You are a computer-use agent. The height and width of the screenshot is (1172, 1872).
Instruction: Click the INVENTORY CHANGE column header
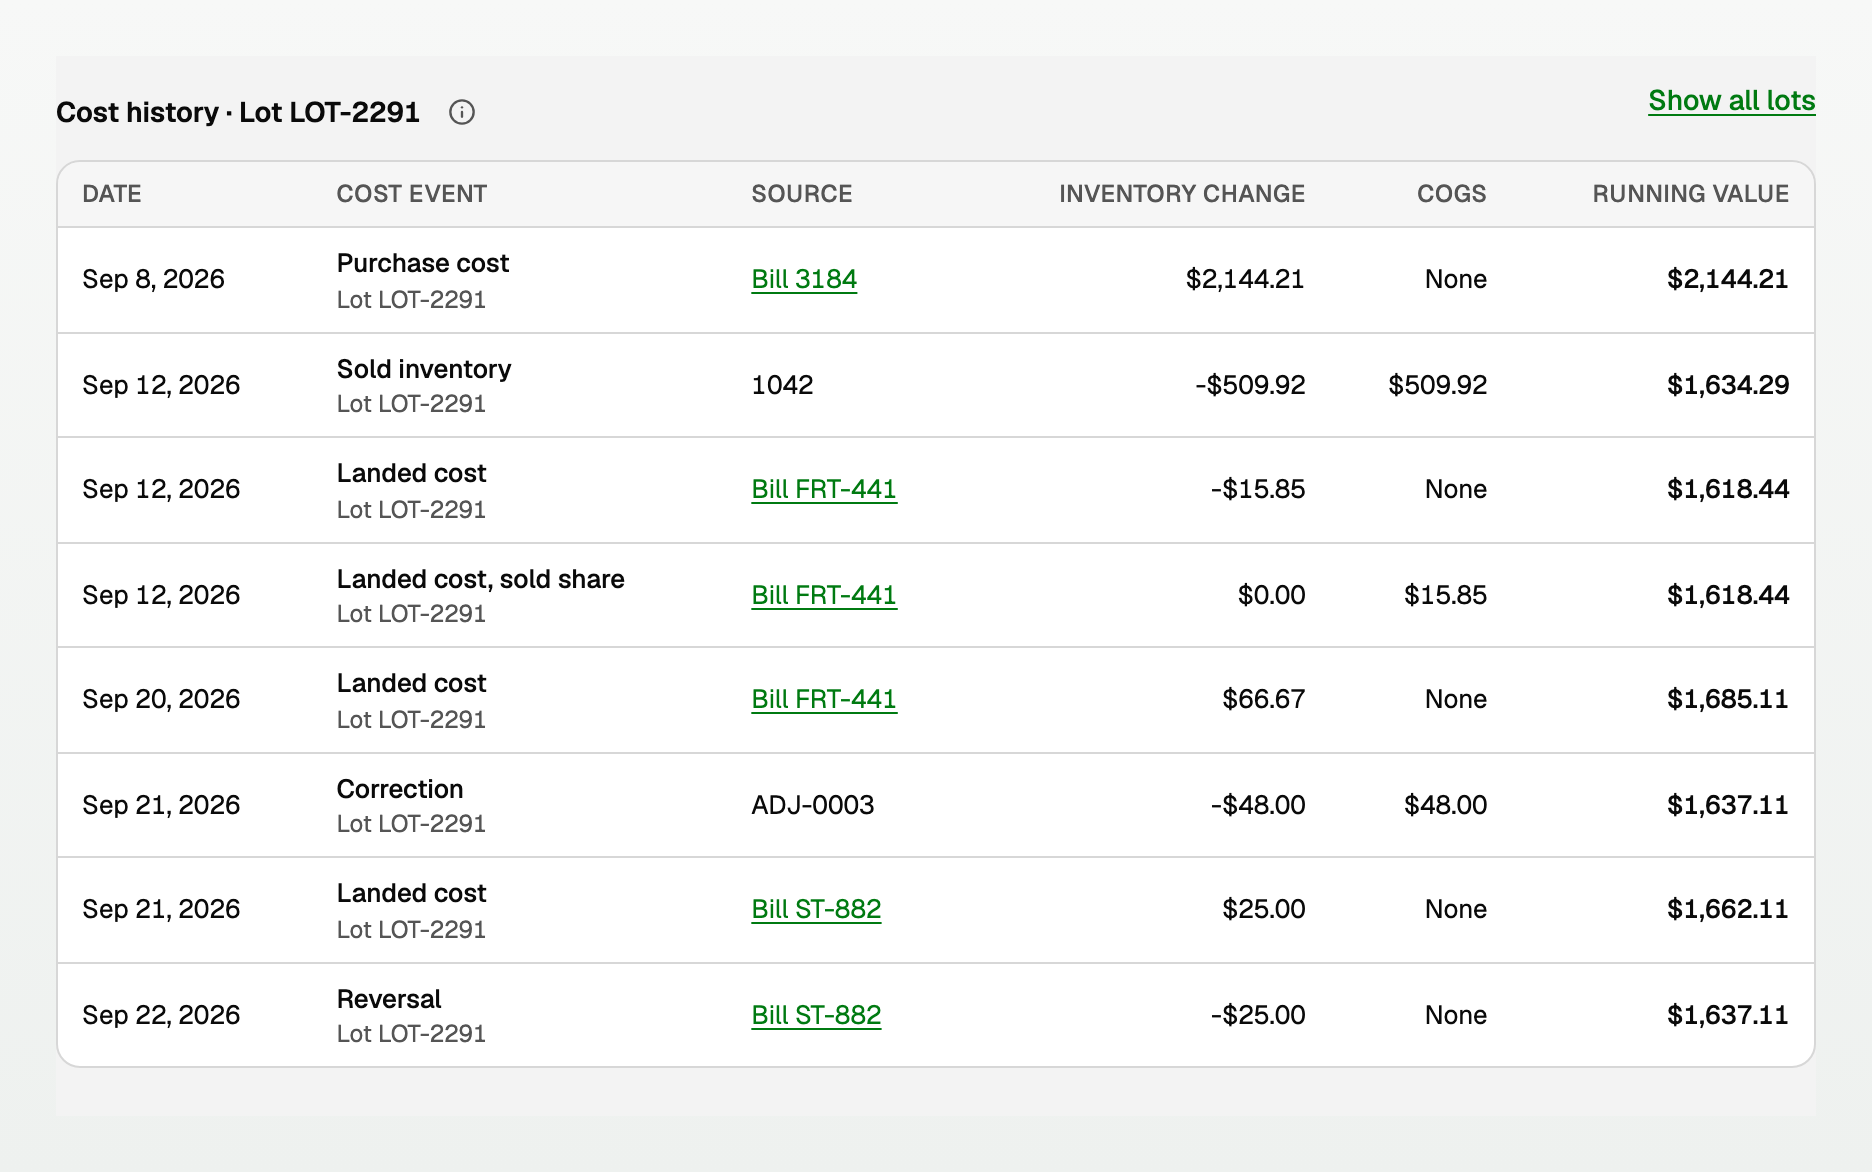[x=1182, y=194]
